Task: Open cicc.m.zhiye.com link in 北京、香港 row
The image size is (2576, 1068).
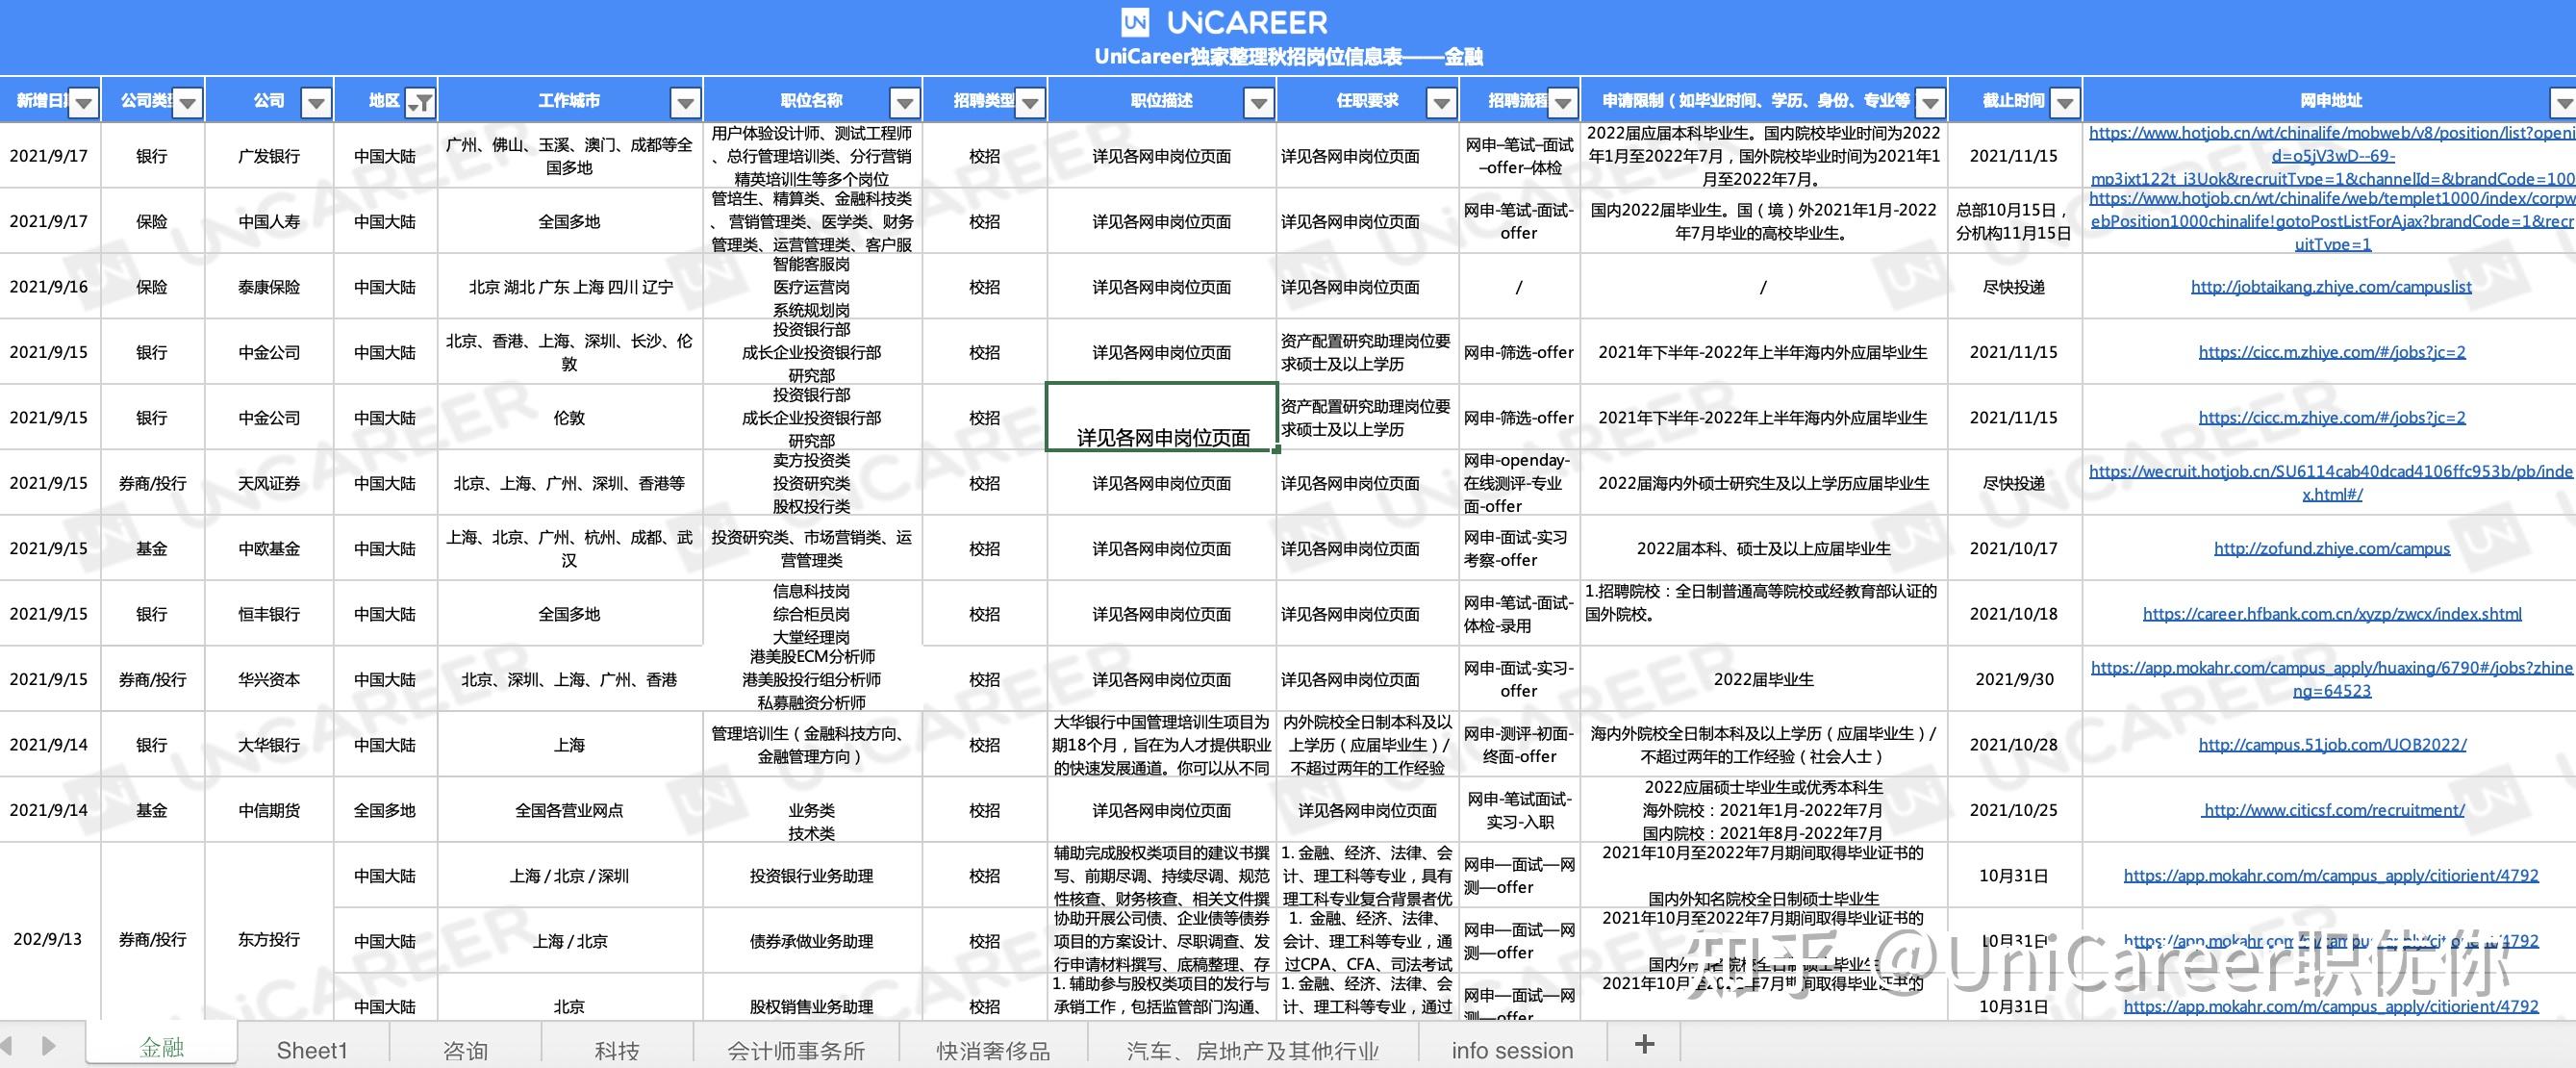Action: pos(2331,352)
